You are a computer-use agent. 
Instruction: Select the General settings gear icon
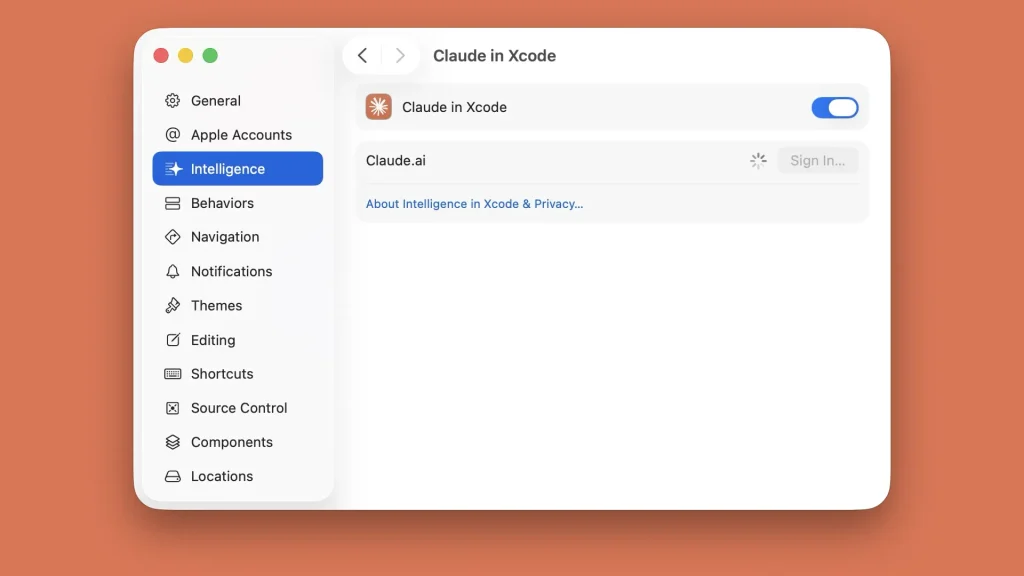click(173, 100)
